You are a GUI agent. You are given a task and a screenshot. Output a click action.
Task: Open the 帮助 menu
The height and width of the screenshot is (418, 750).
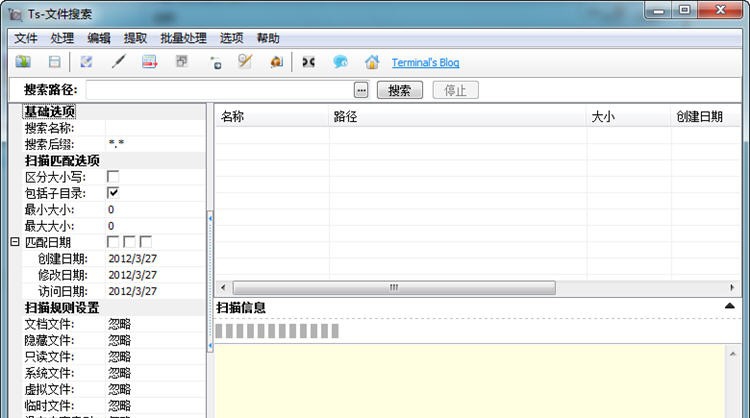(x=268, y=38)
